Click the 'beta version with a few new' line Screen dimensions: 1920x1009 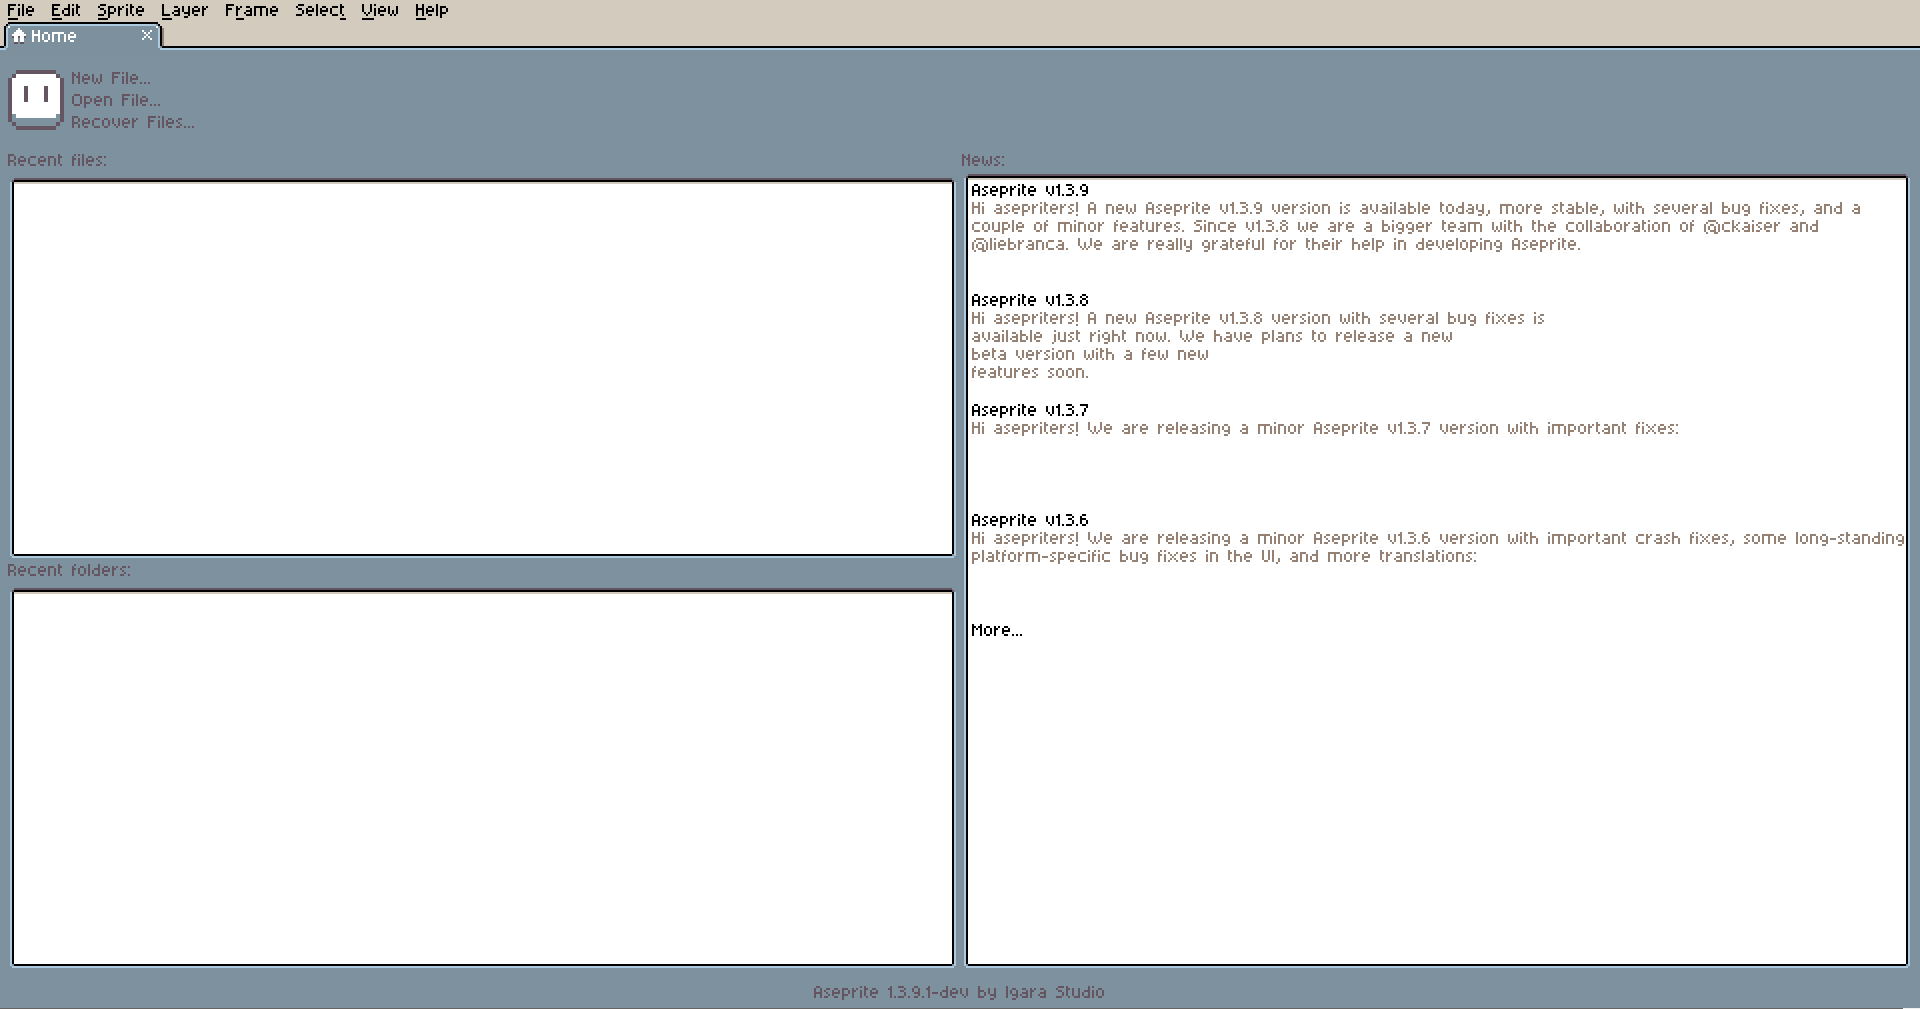[x=1090, y=354]
